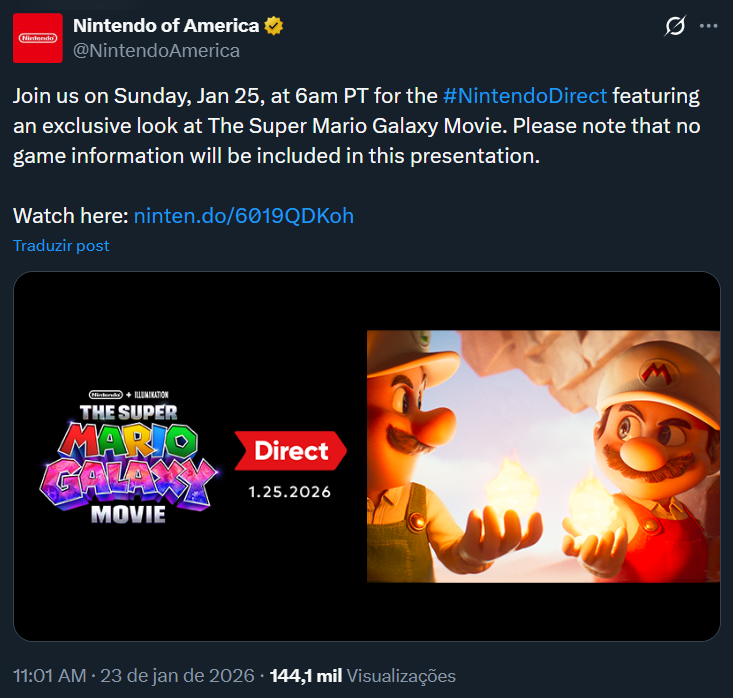The height and width of the screenshot is (698, 733).
Task: Click the small Nintendo + Illumination logo
Action: click(129, 395)
